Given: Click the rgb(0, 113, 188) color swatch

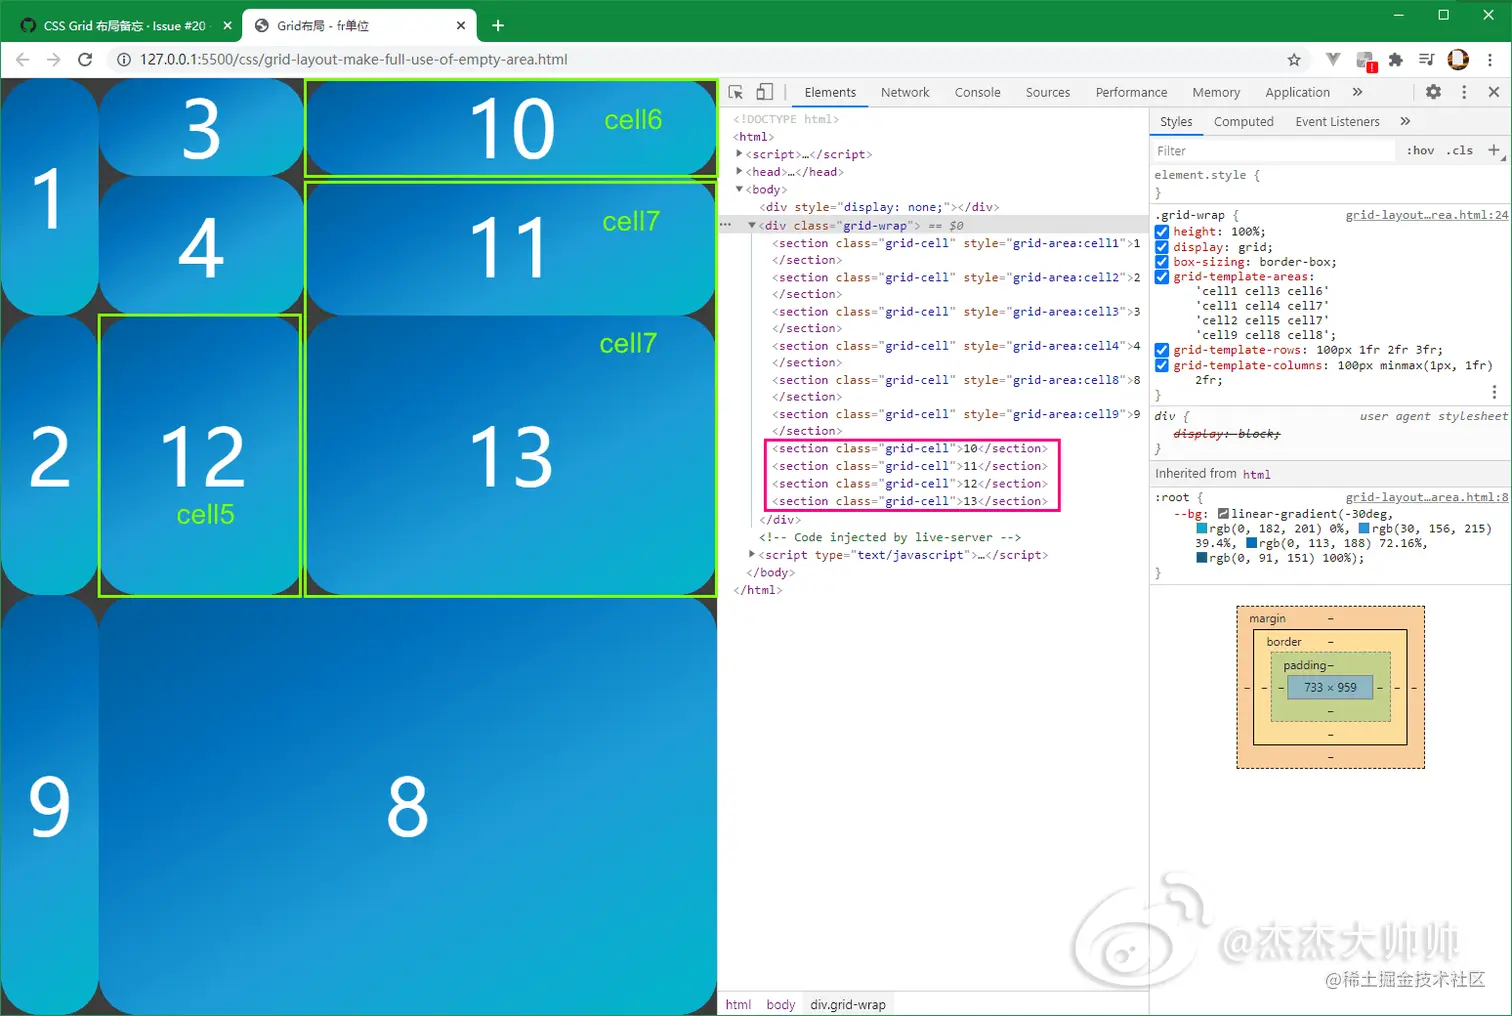Looking at the screenshot, I should [x=1251, y=543].
